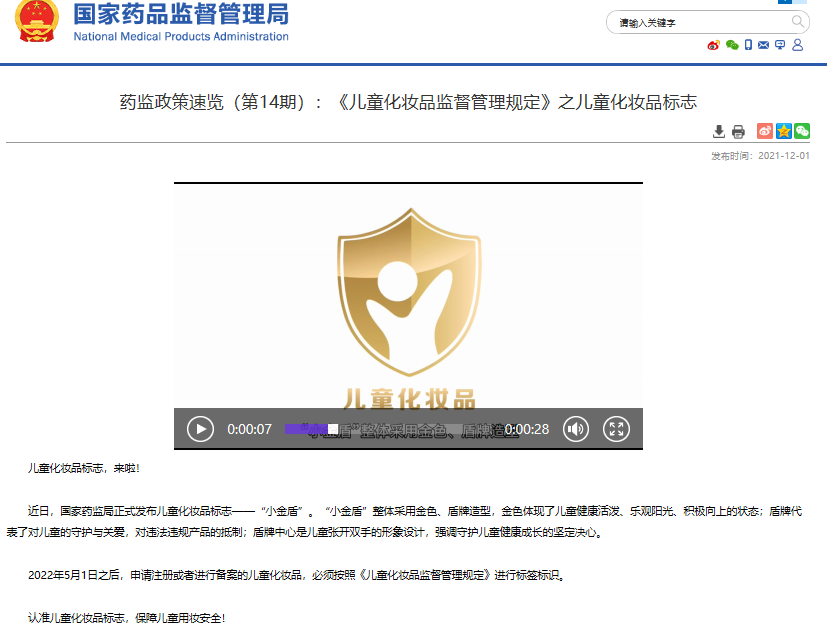Download the article using download icon
The height and width of the screenshot is (629, 827).
[719, 132]
